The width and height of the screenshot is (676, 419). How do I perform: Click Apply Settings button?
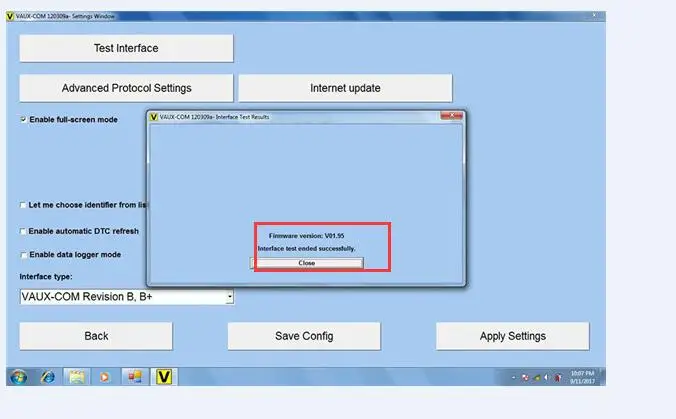[x=513, y=336]
